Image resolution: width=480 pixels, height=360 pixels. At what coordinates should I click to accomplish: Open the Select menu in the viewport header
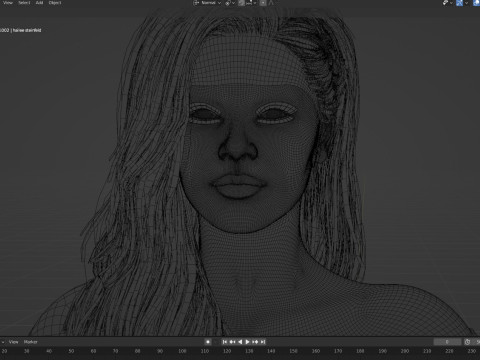24,3
